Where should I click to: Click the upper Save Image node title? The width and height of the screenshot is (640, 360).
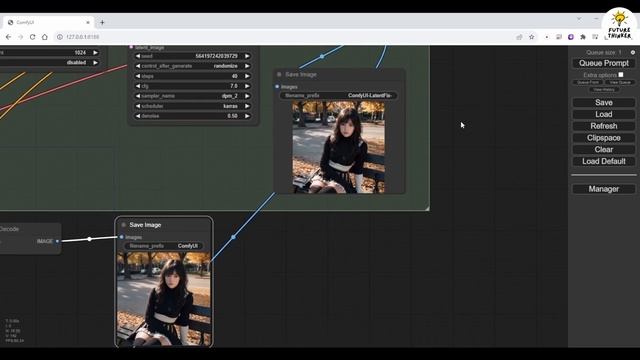tap(301, 74)
